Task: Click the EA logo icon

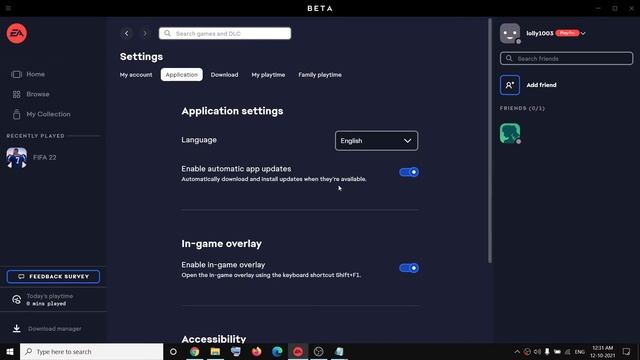Action: [x=17, y=33]
